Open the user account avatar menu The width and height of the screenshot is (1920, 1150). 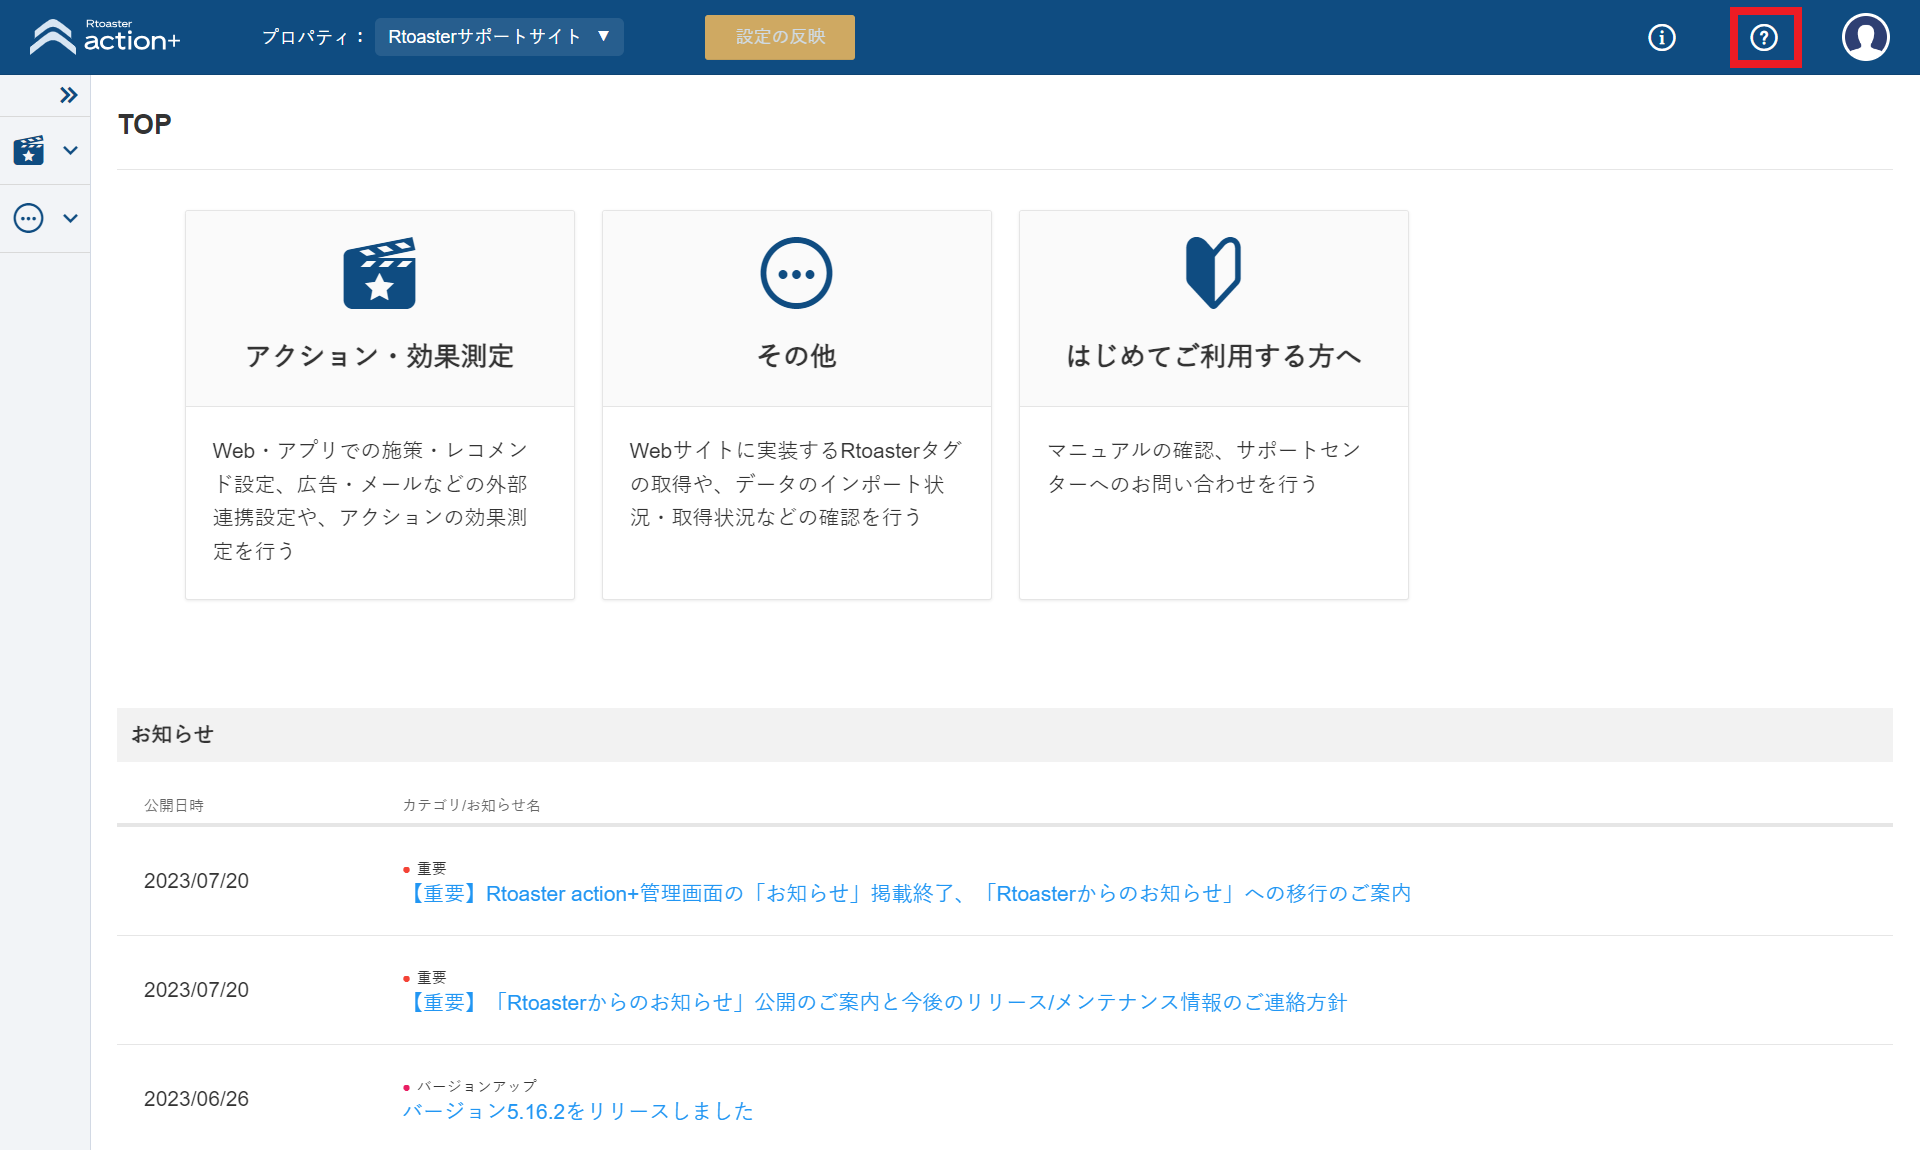tap(1865, 37)
